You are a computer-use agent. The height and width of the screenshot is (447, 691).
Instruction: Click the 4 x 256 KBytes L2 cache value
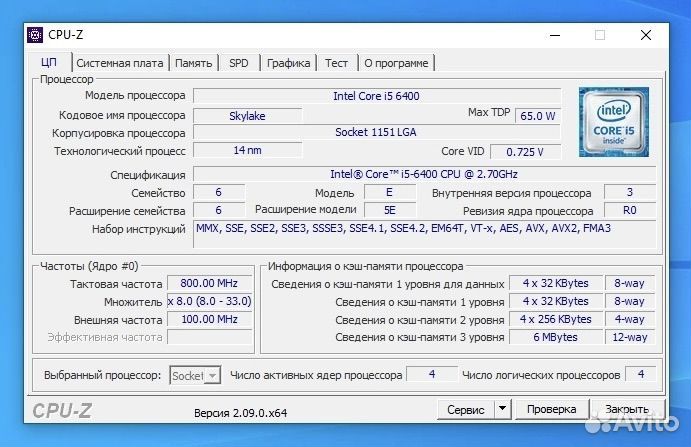point(556,319)
